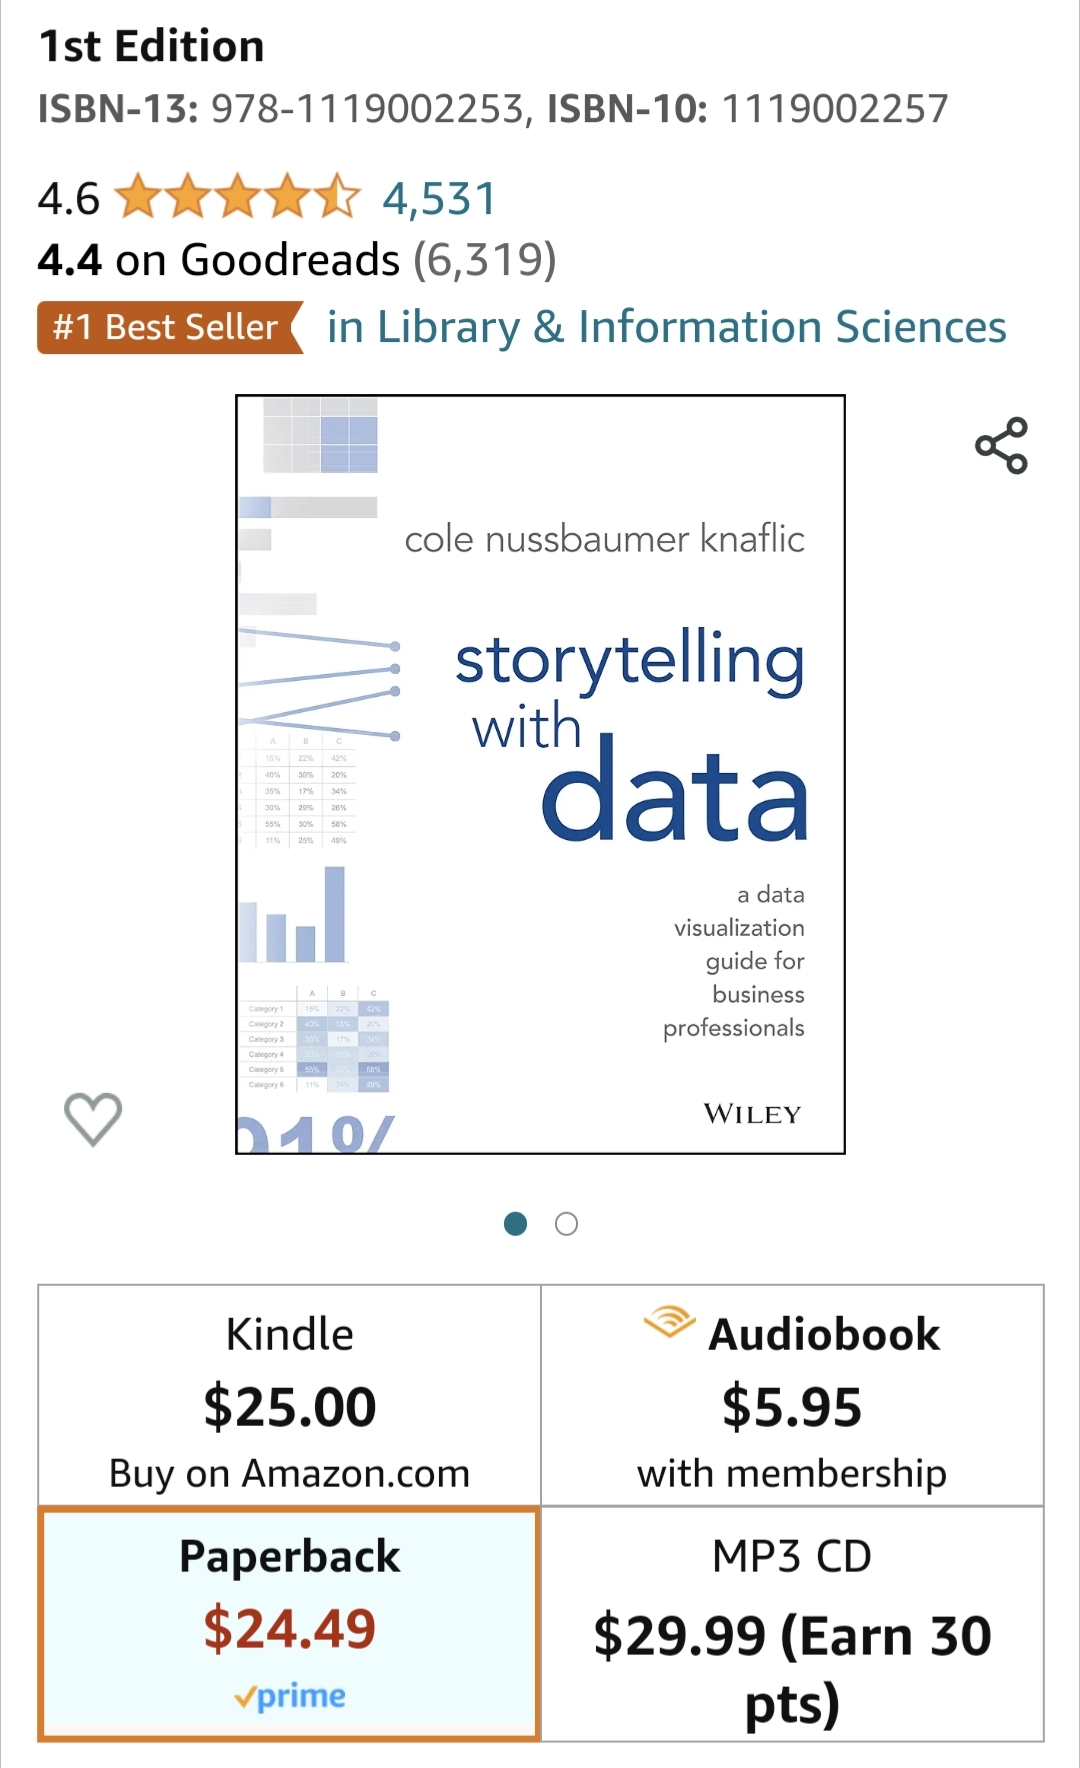Tap the $5.95 Audiobook price

pos(792,1407)
